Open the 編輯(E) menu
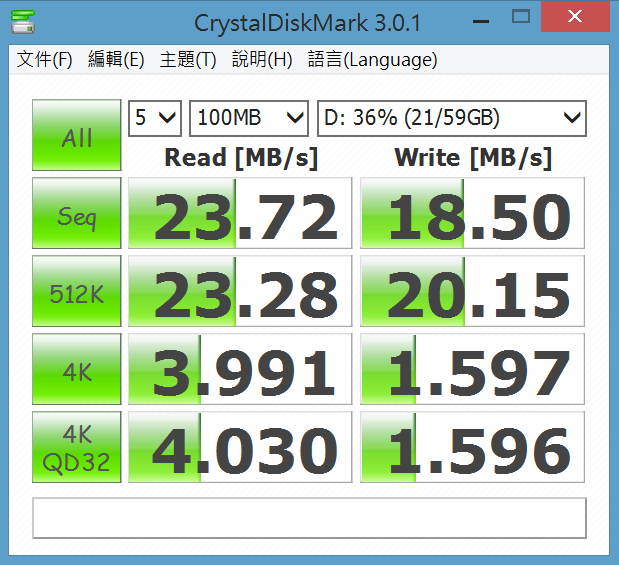Viewport: 619px width, 565px height. pyautogui.click(x=116, y=60)
